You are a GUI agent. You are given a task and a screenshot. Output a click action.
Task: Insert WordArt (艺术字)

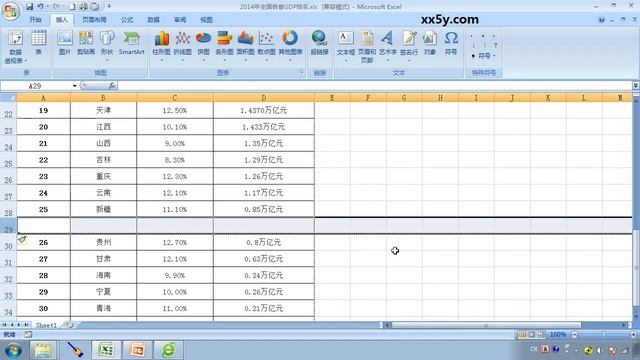tap(388, 46)
